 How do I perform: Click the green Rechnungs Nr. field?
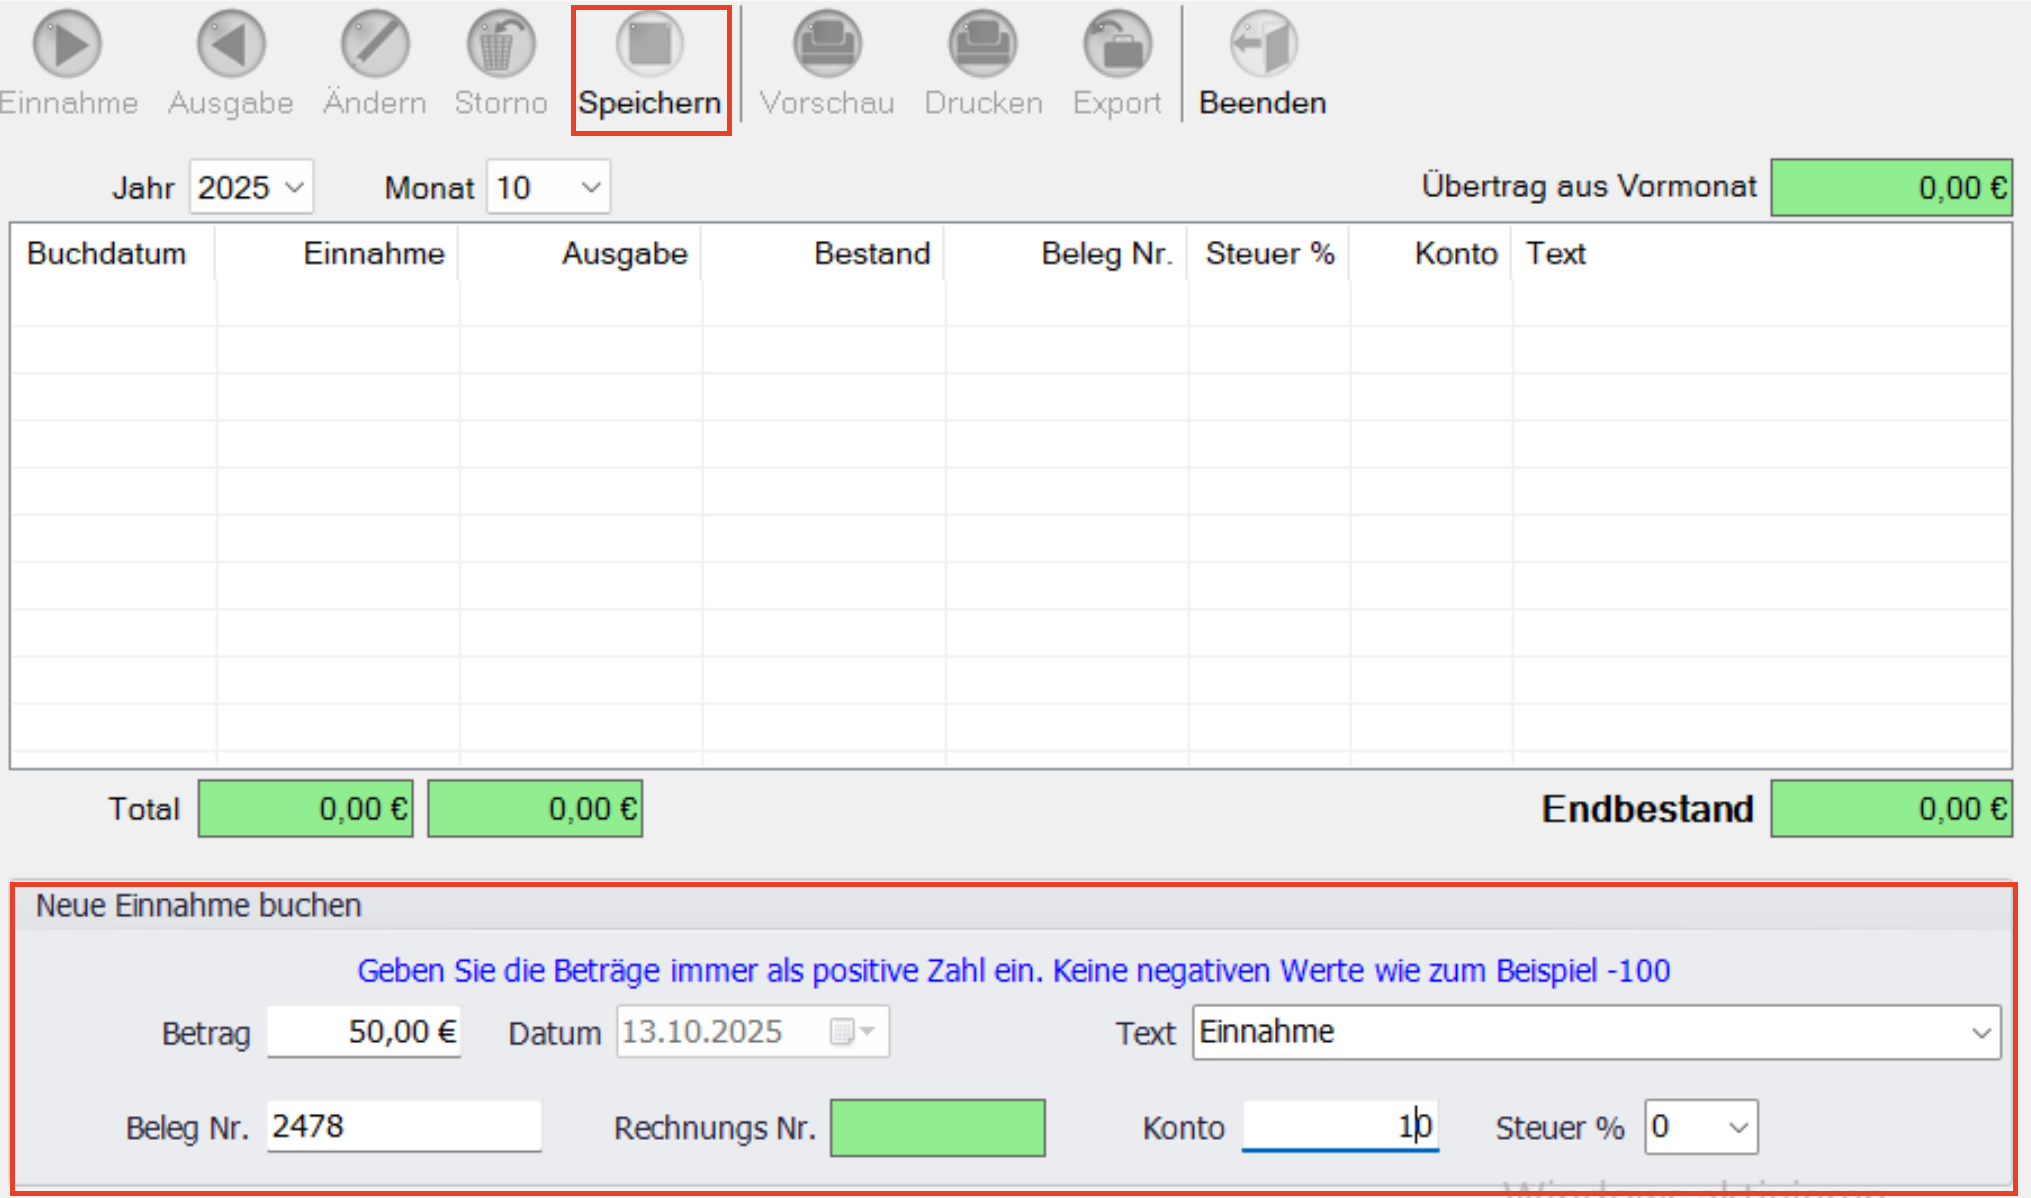point(938,1128)
